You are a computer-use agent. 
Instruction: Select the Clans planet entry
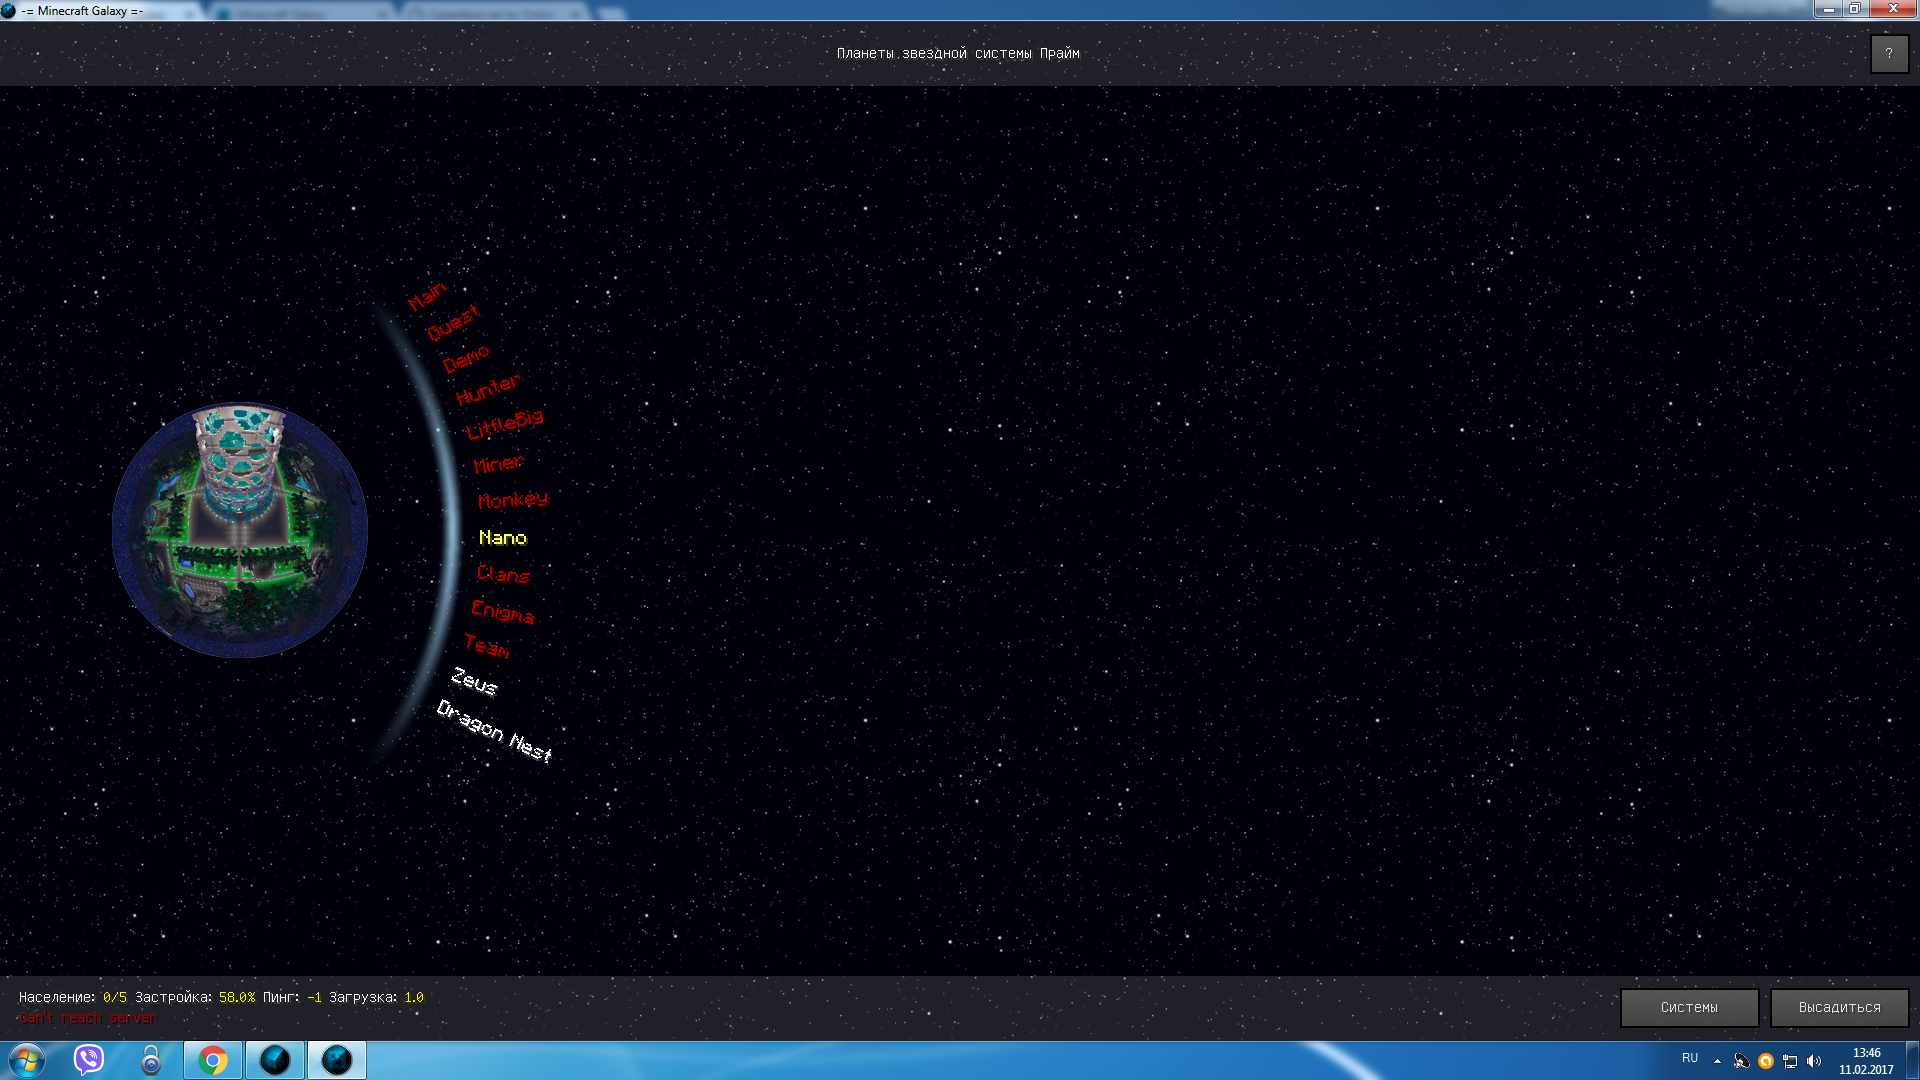(503, 574)
